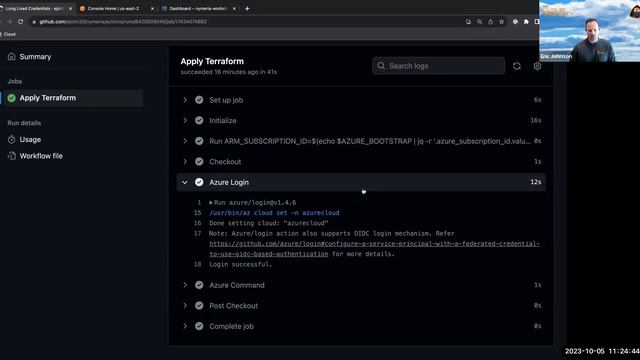
Task: Click the share icon in address bar
Action: (490, 22)
